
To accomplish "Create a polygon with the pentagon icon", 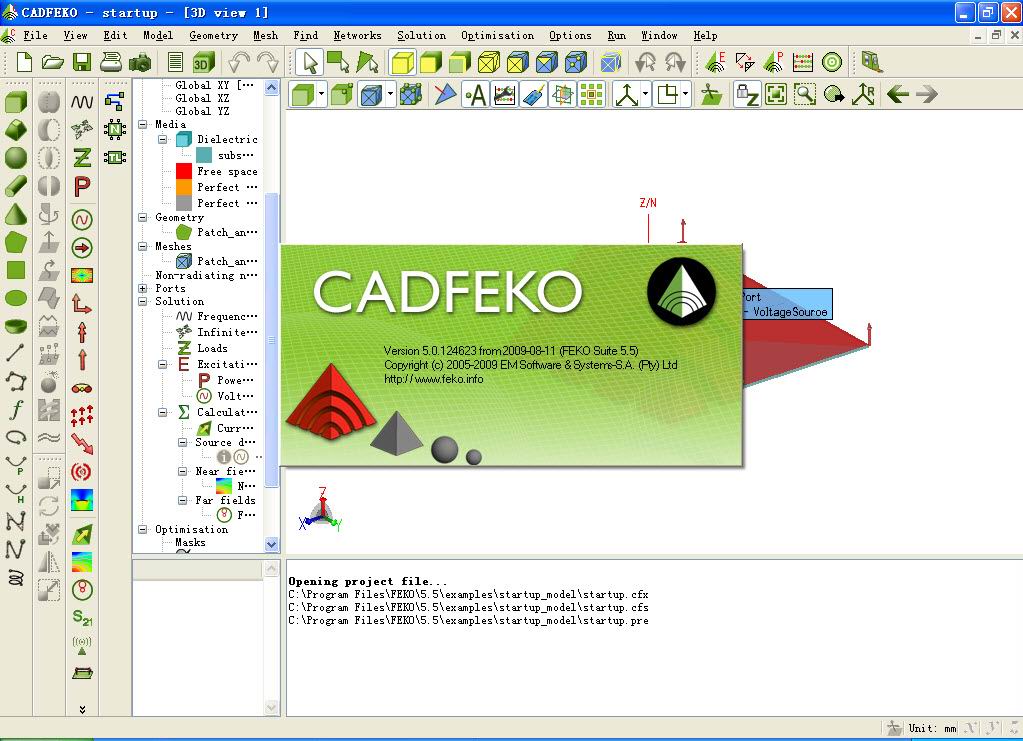I will pos(16,242).
